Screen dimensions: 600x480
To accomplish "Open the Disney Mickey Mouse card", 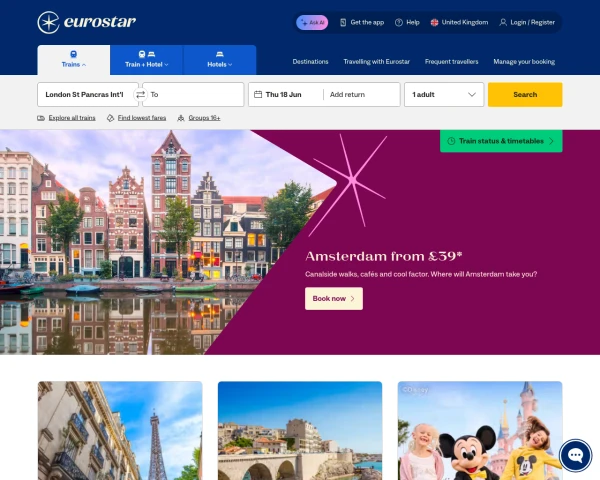I will click(x=480, y=431).
